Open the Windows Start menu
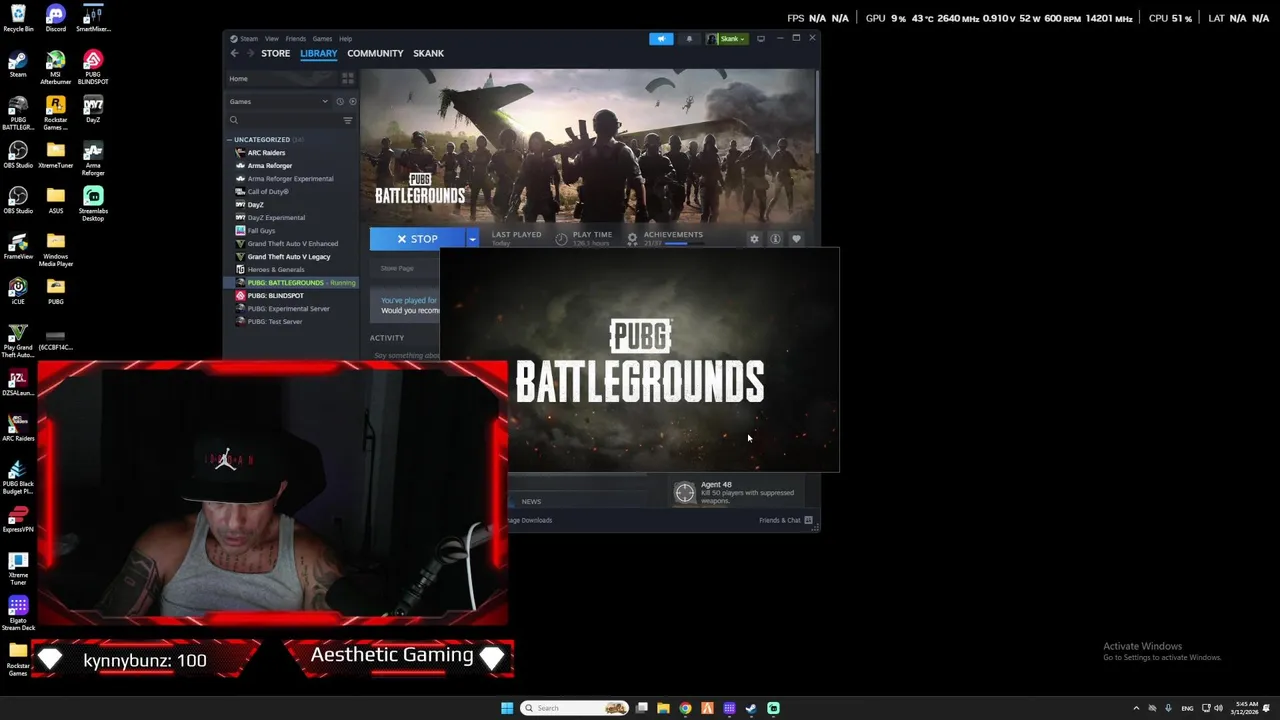This screenshot has width=1280, height=720. (507, 708)
